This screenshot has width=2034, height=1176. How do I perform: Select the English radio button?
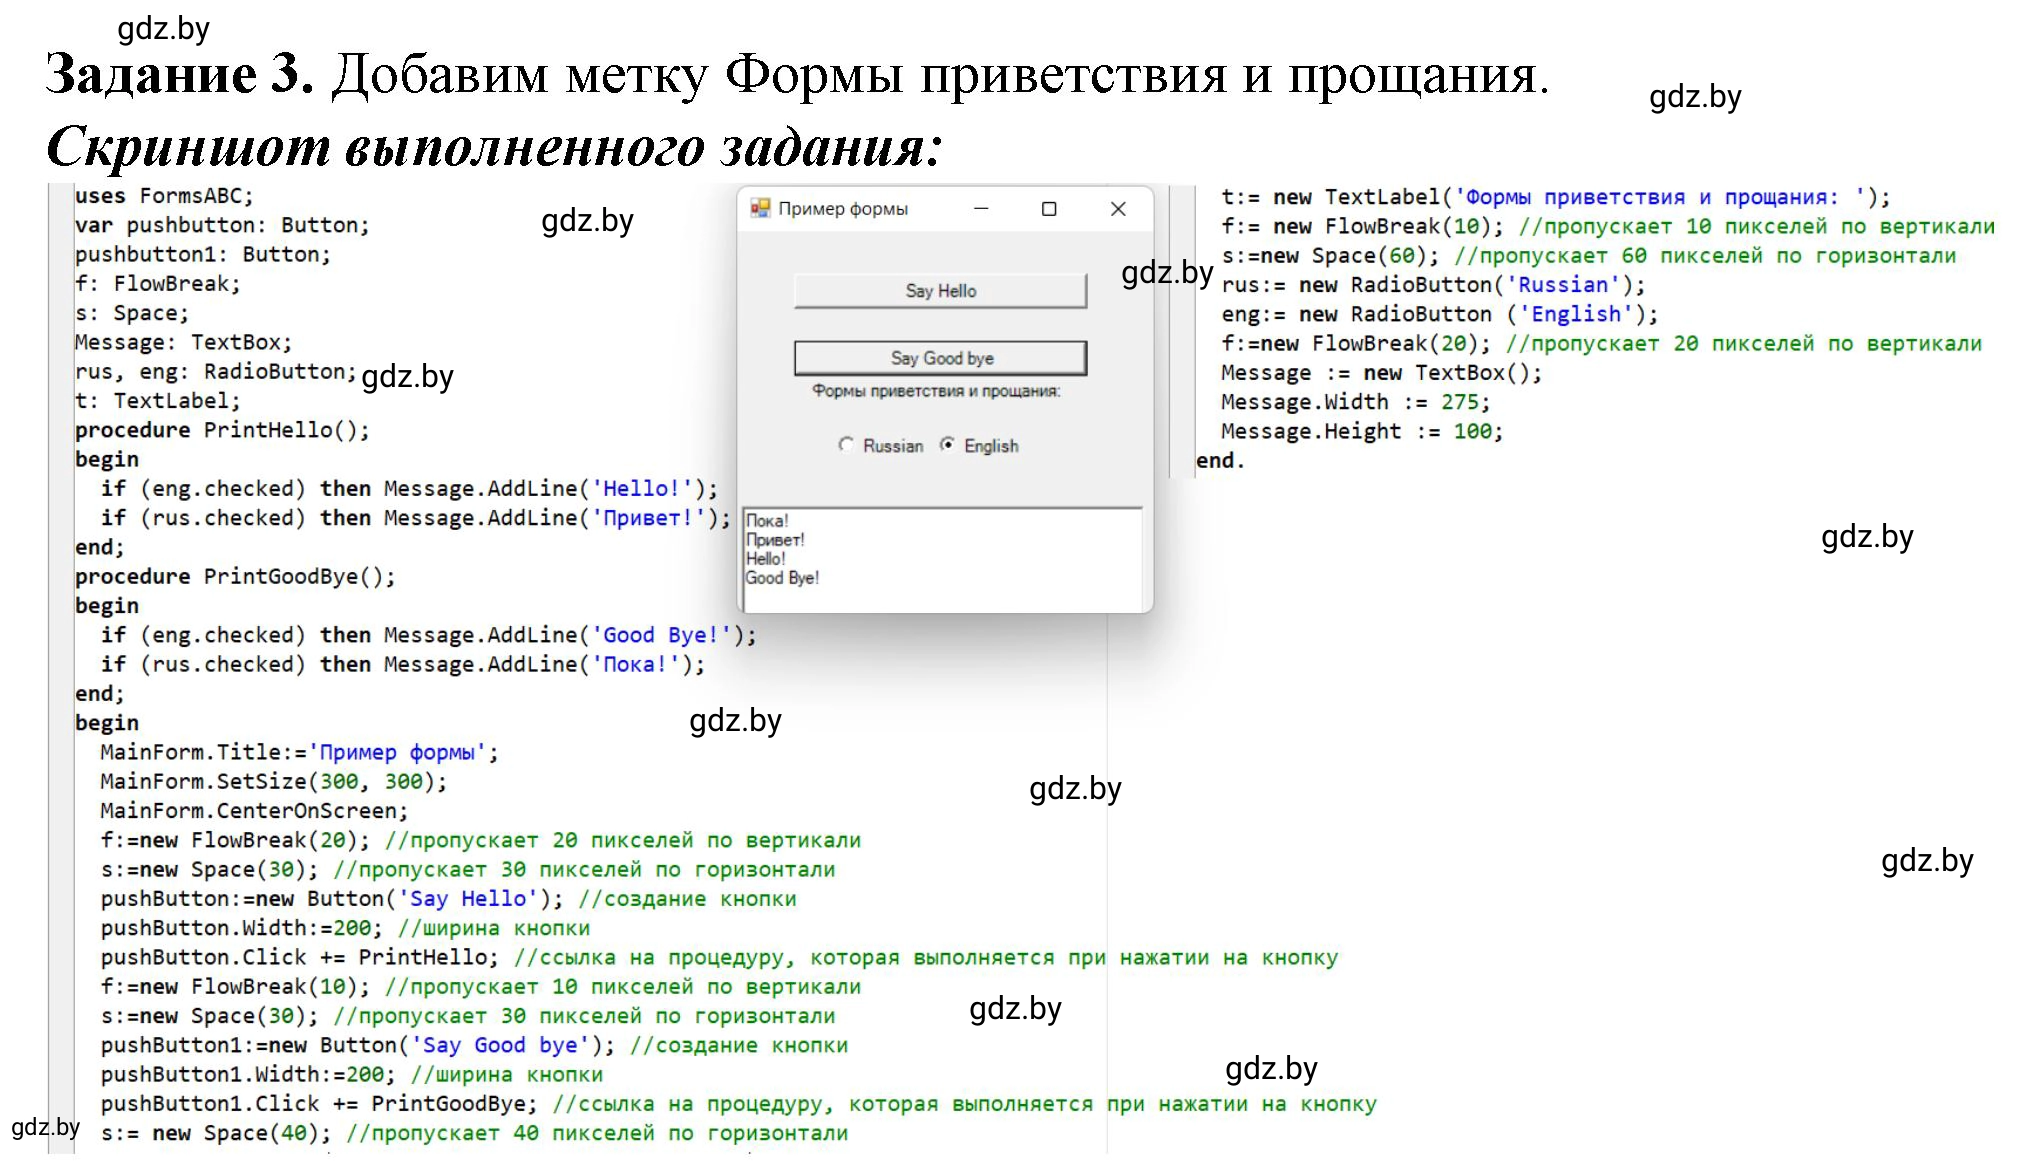(979, 446)
